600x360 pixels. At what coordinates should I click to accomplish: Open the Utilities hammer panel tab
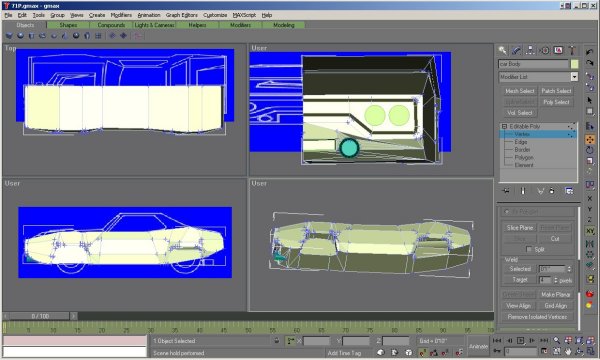572,50
